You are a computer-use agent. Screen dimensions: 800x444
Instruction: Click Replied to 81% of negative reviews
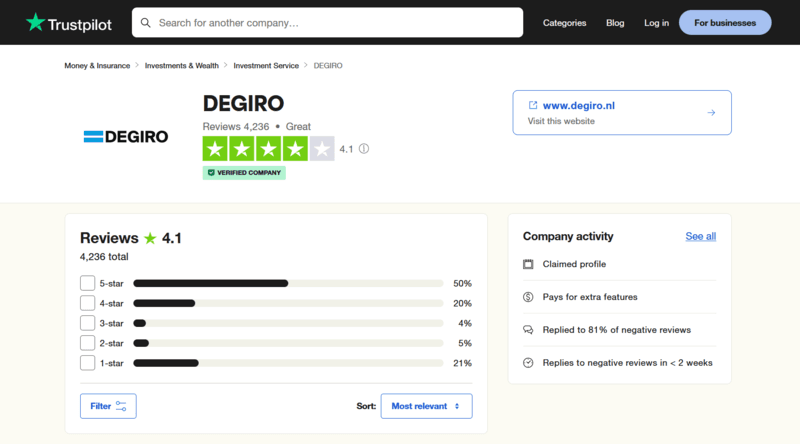[616, 330]
